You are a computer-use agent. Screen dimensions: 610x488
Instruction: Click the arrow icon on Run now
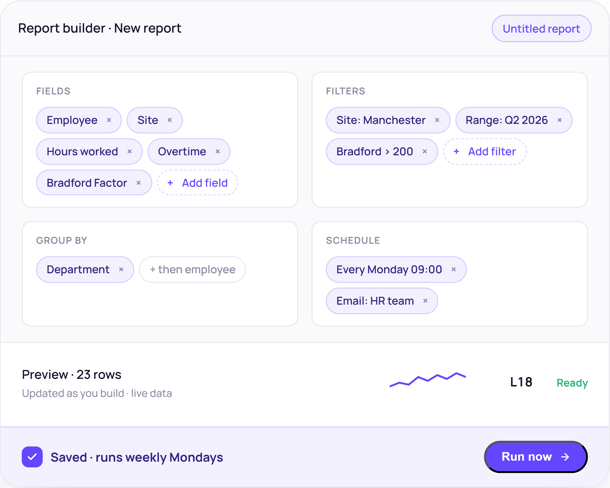pos(565,457)
